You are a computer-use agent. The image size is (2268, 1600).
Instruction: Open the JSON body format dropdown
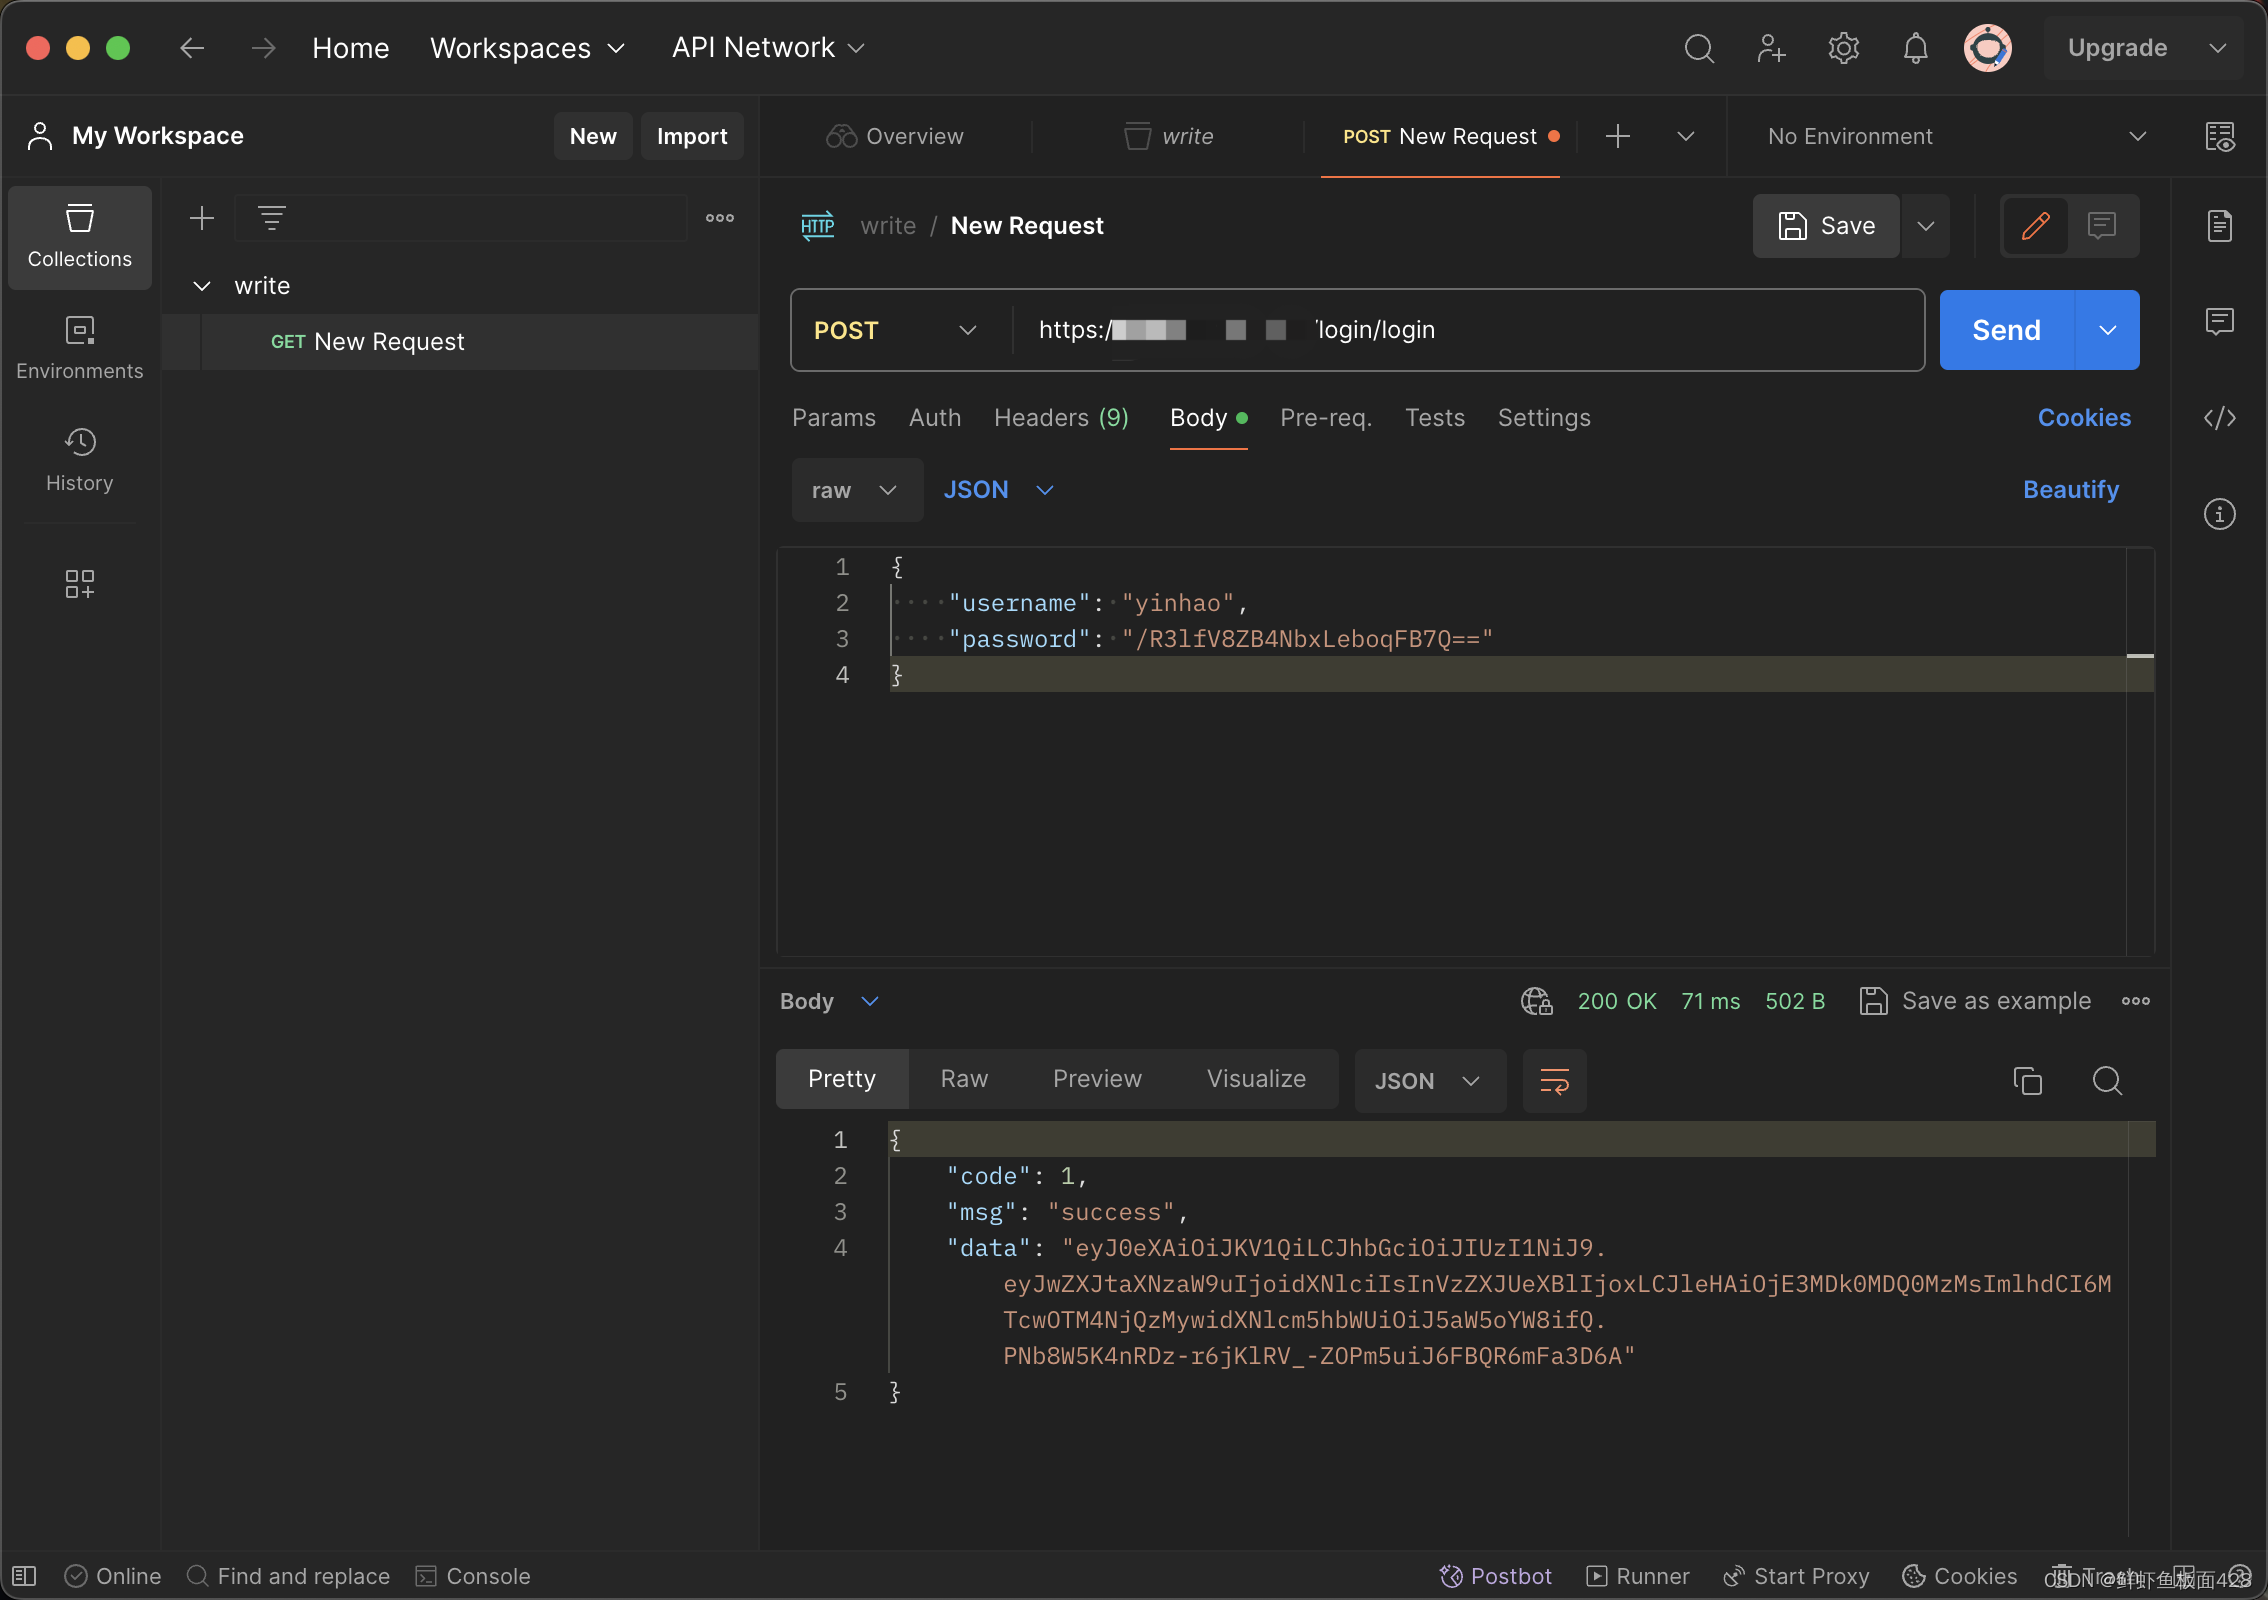[x=999, y=490]
